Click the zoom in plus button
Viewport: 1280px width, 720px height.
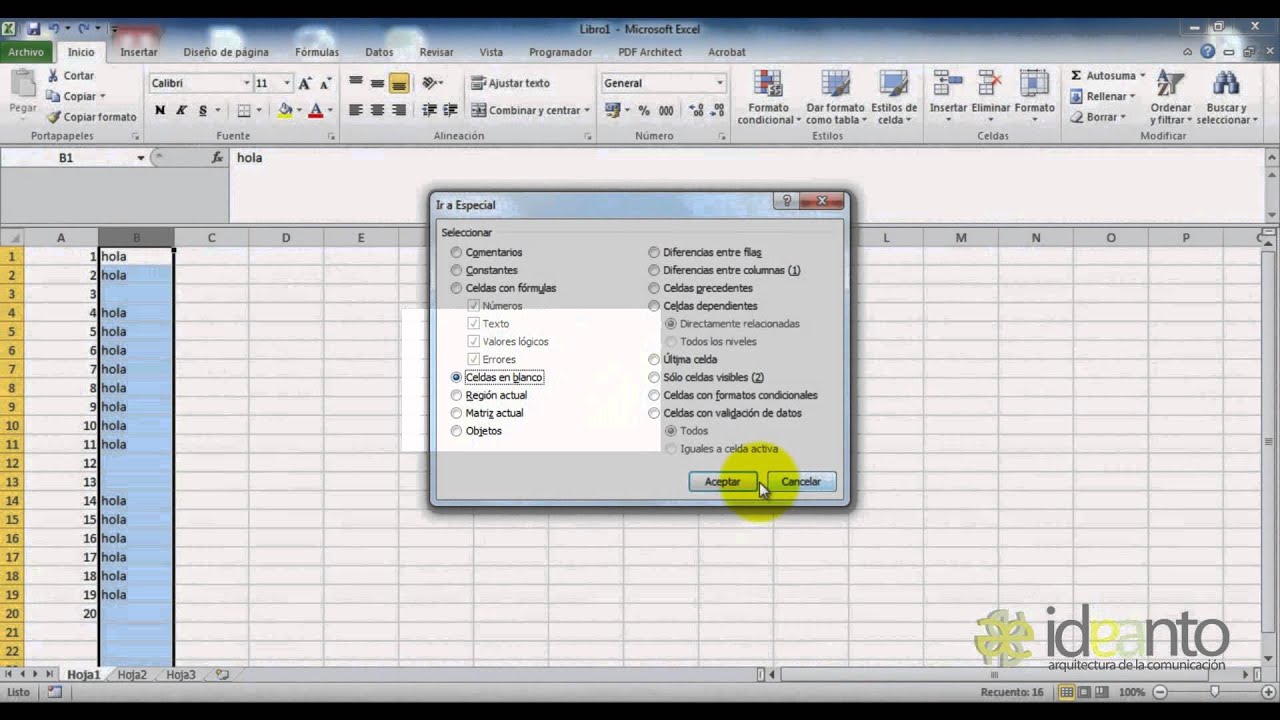[x=1269, y=692]
